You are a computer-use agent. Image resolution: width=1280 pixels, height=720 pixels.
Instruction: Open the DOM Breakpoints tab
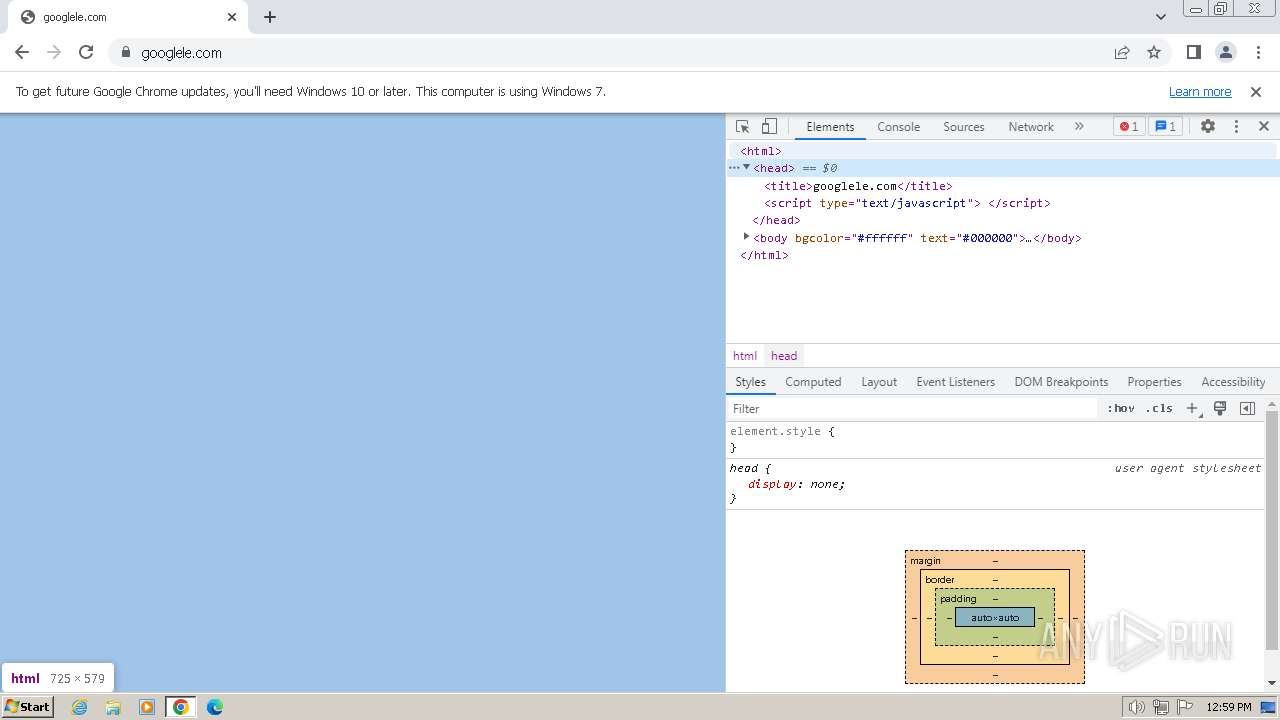pos(1061,382)
